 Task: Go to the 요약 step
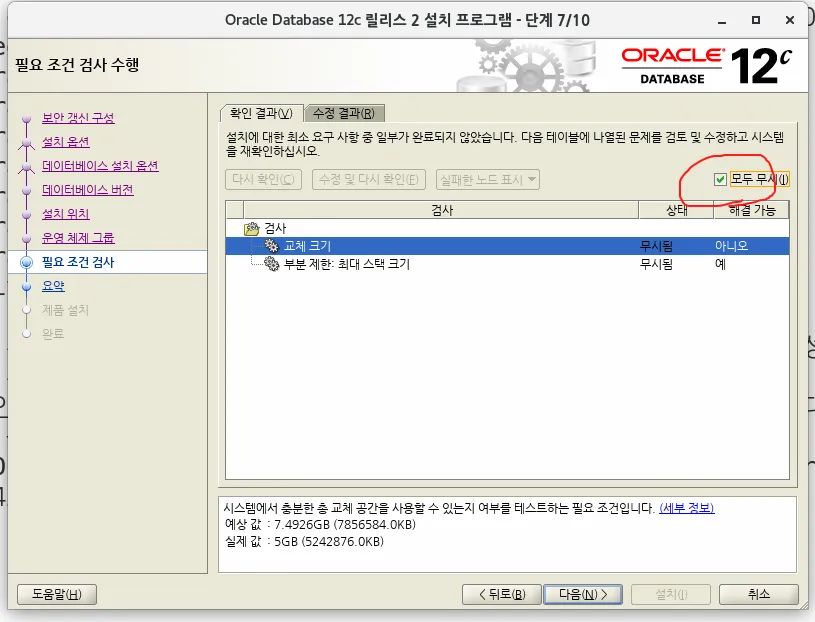pyautogui.click(x=53, y=286)
